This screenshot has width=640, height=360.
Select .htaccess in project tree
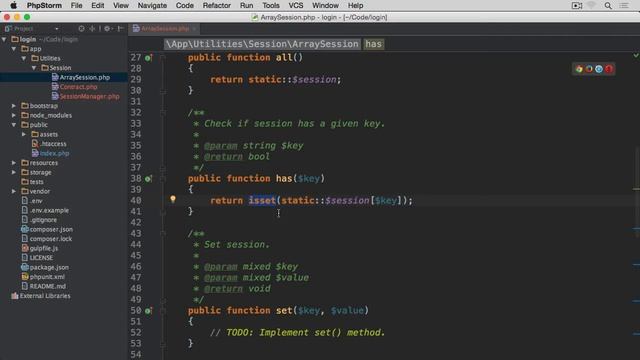(x=53, y=144)
